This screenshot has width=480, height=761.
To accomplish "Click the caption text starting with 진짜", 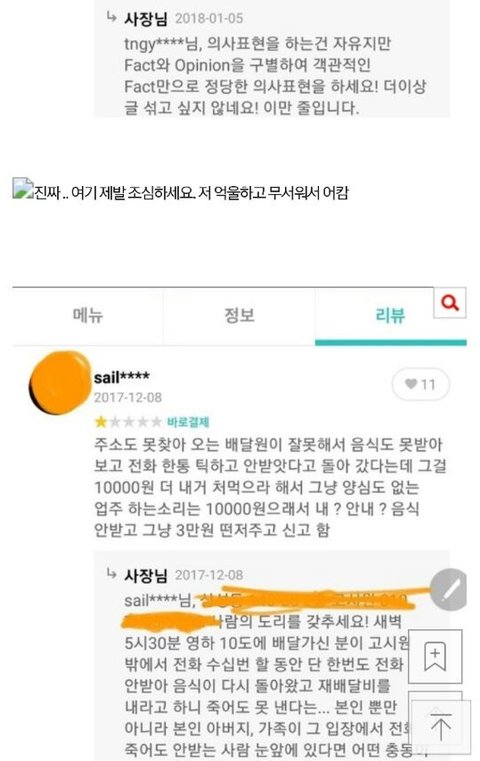I will [191, 193].
